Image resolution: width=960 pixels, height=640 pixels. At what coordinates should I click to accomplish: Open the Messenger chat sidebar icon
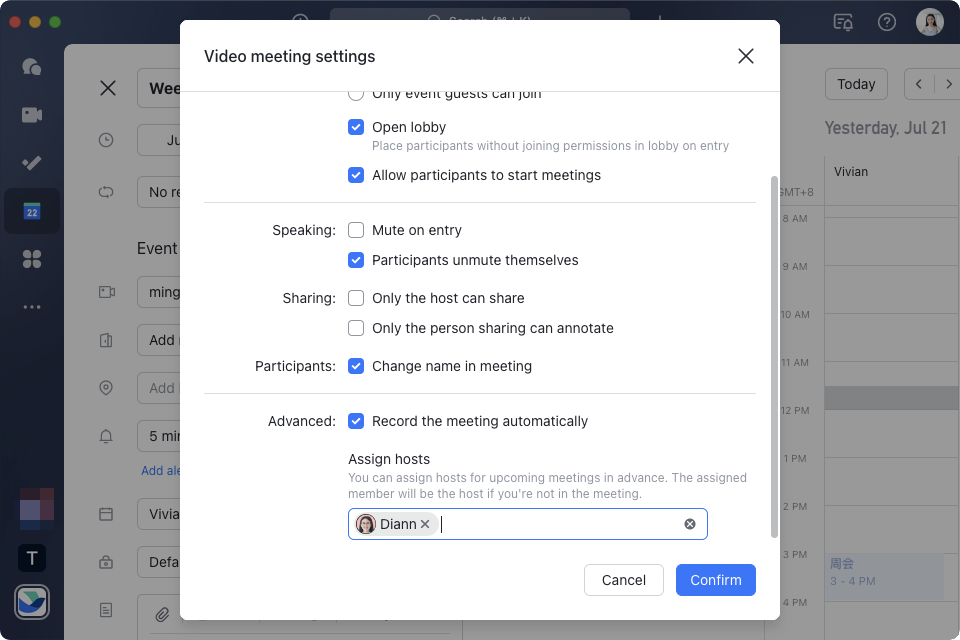pyautogui.click(x=31, y=67)
